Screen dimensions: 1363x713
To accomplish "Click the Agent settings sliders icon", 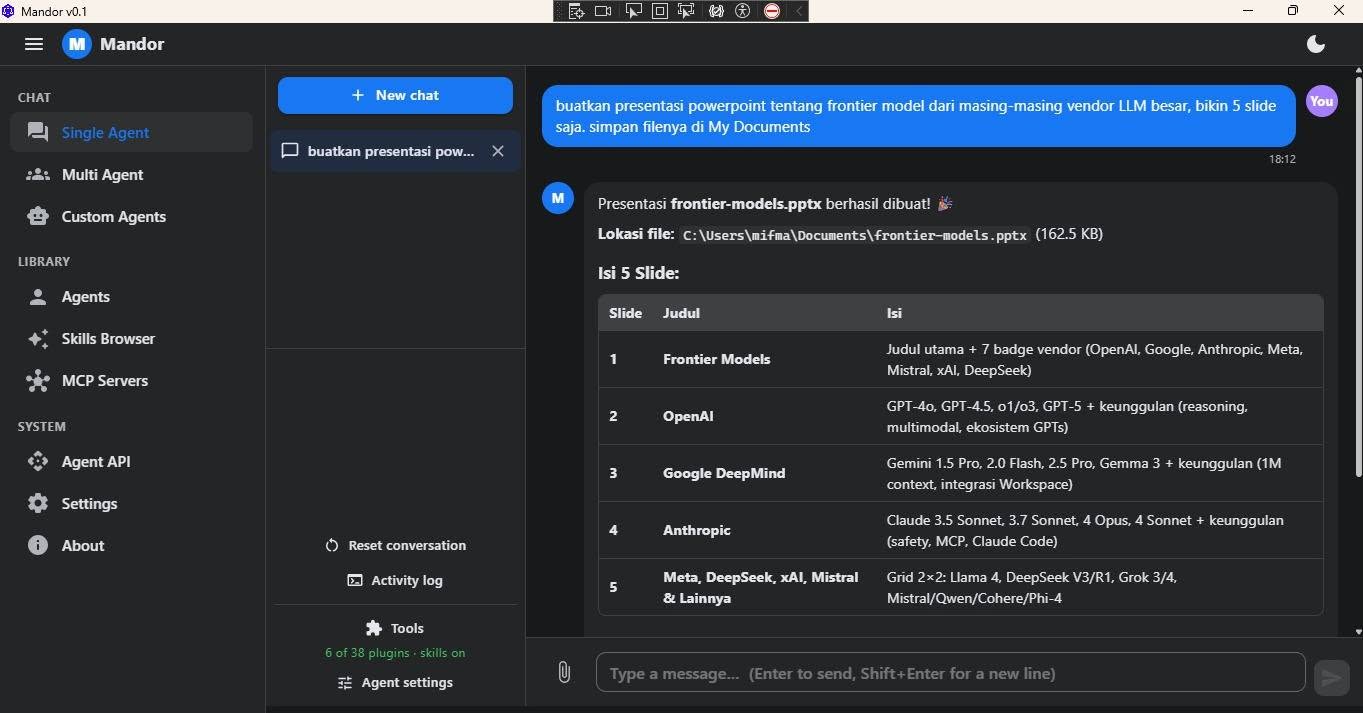I will (x=345, y=682).
